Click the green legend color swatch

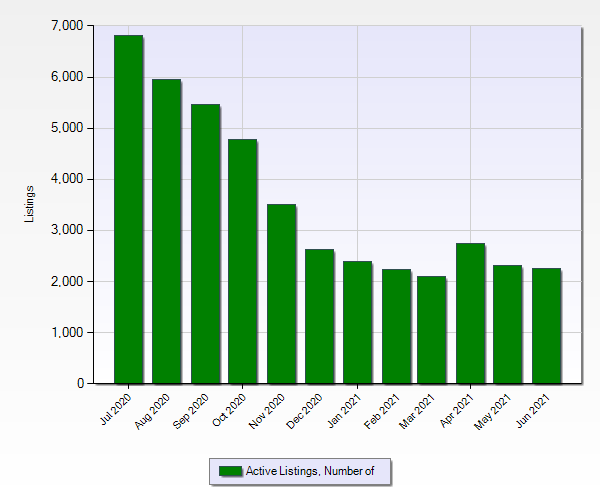(x=230, y=471)
